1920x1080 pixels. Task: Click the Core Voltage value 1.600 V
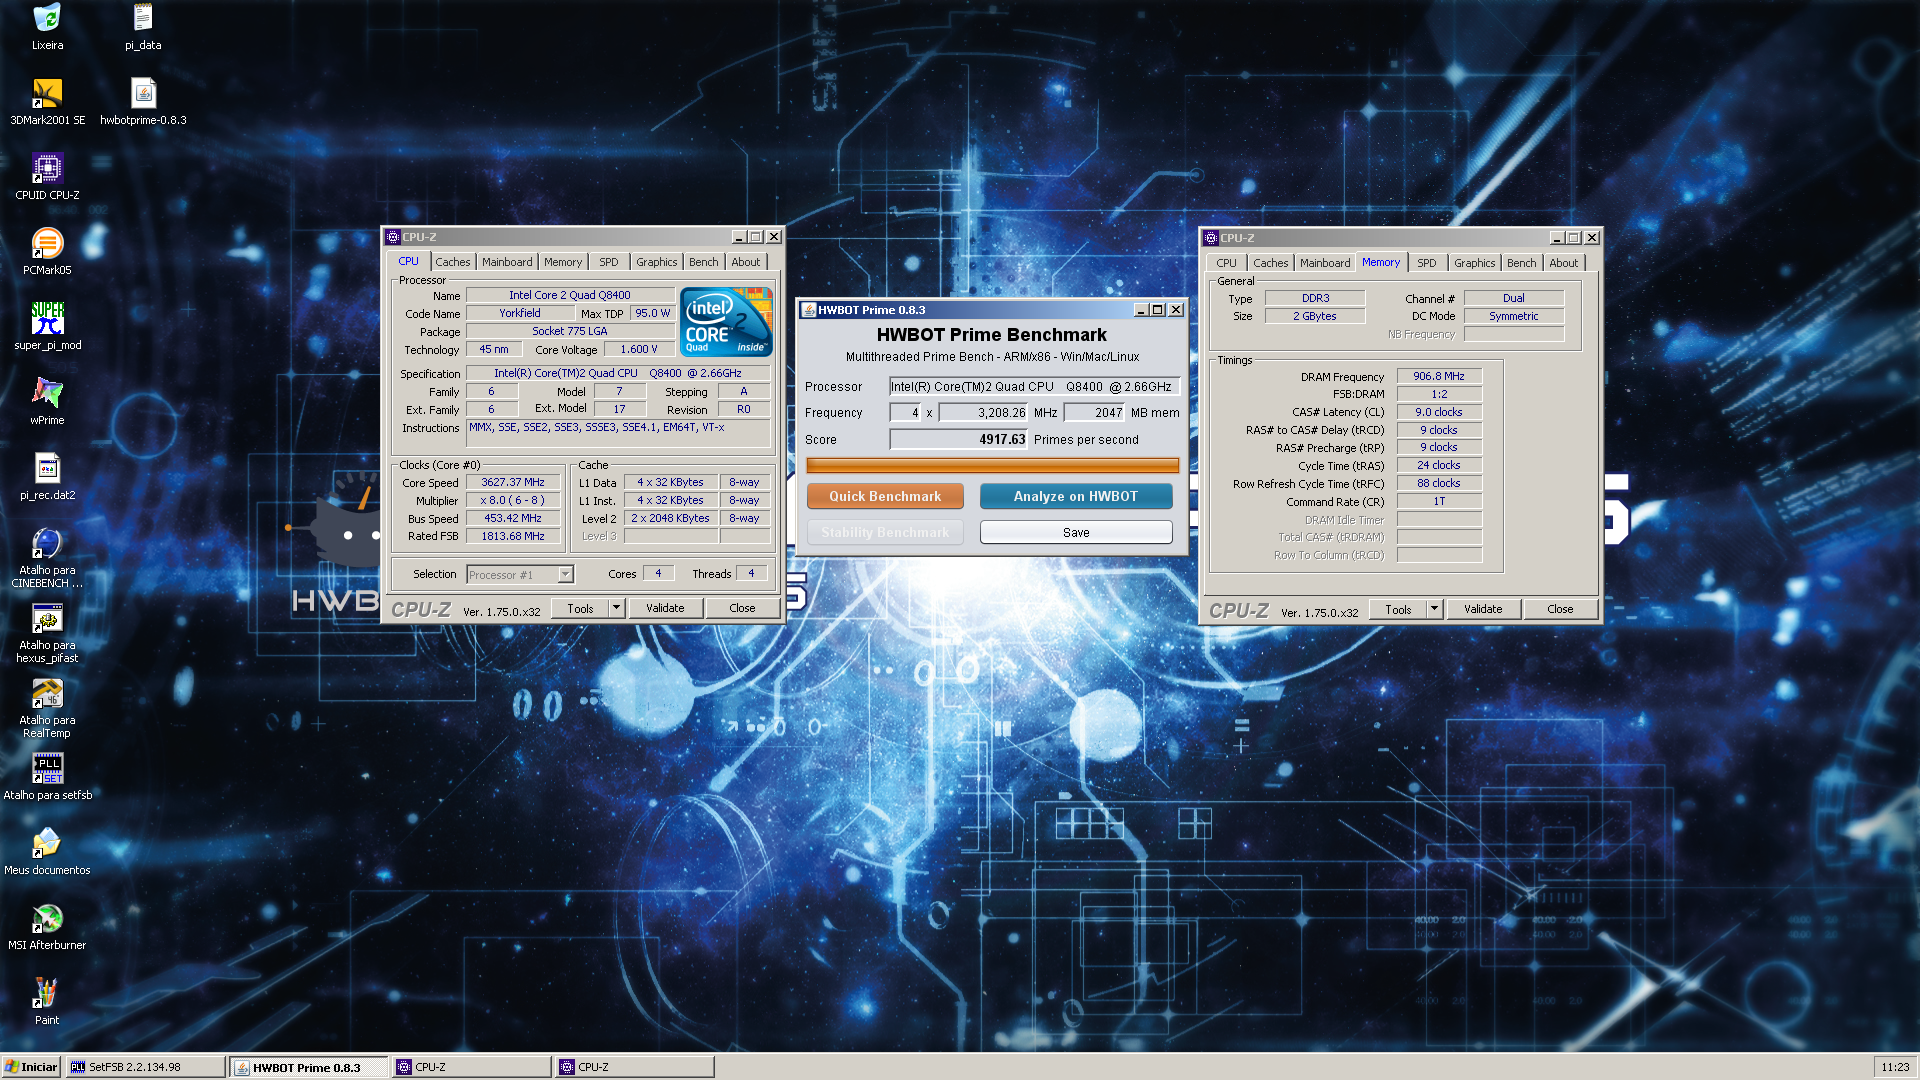pyautogui.click(x=639, y=349)
